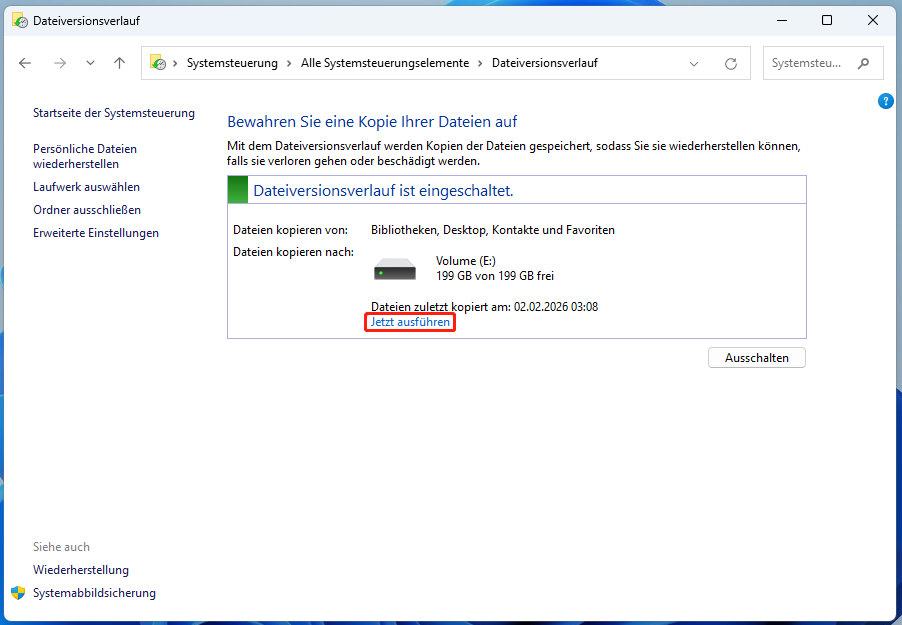Viewport: 902px width, 625px height.
Task: Click the last copied date 02.02.2026 03:08
Action: click(556, 307)
